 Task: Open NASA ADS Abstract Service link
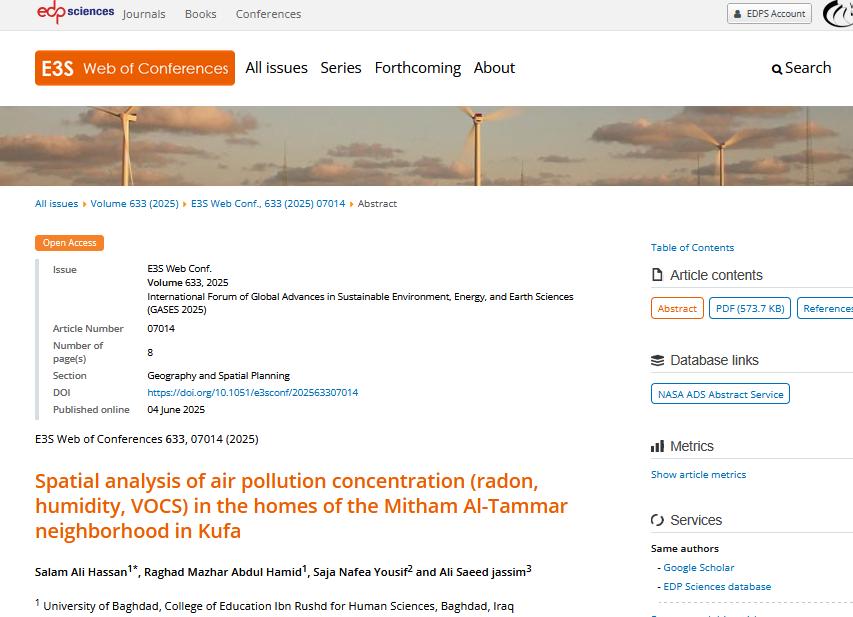tap(720, 394)
